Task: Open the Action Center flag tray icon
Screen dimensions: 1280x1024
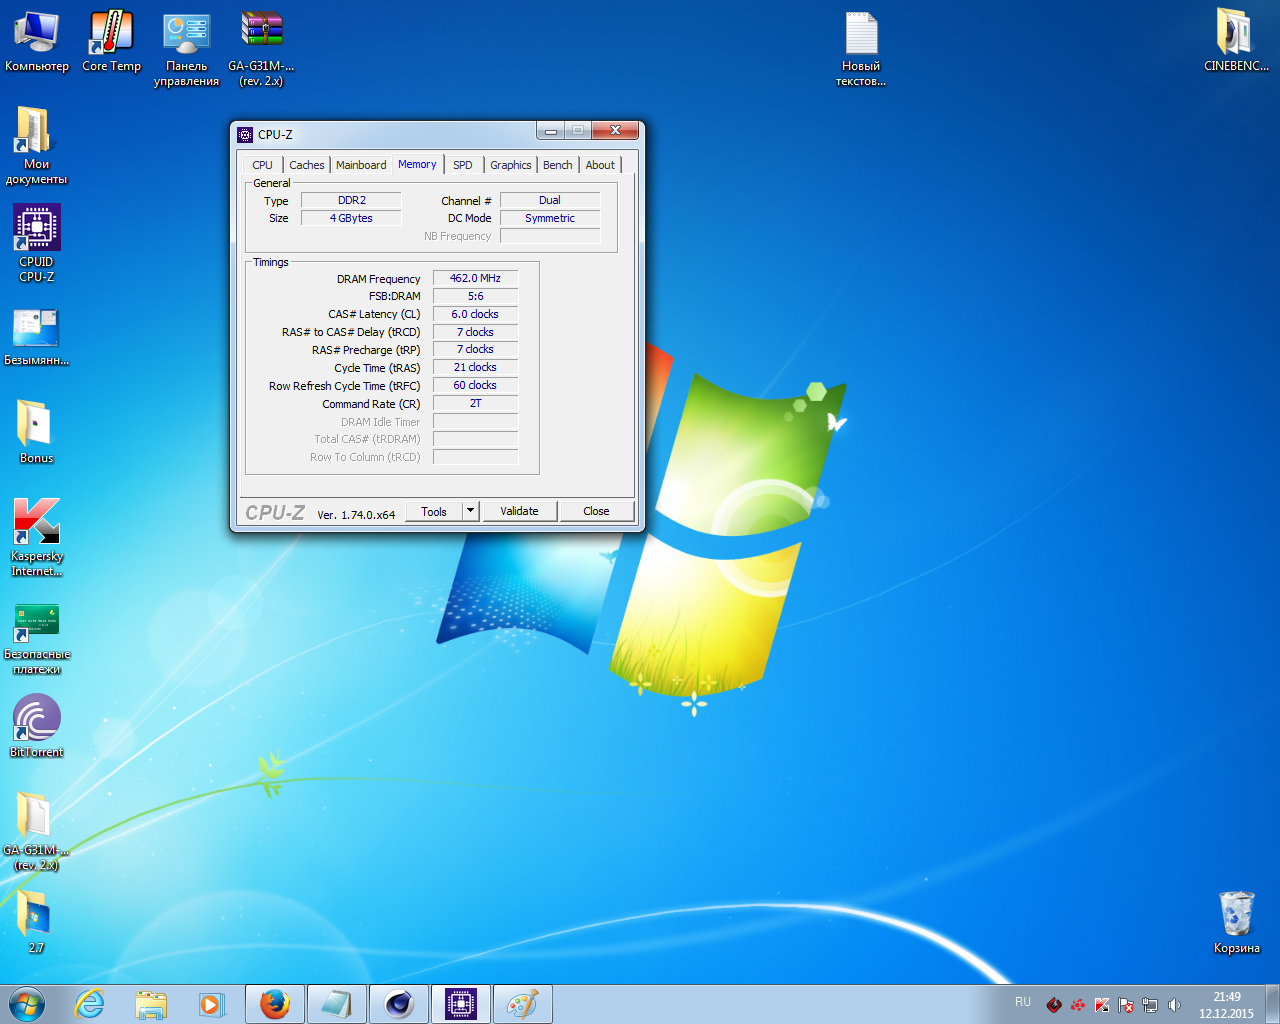Action: click(1126, 1005)
